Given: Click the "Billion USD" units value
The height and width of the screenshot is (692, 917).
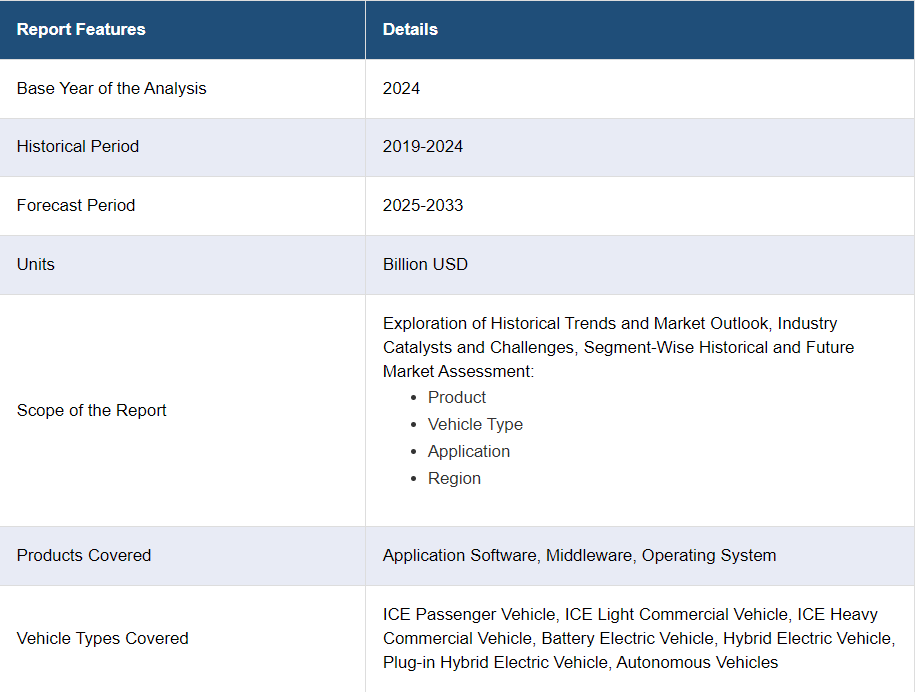Looking at the screenshot, I should click(425, 264).
